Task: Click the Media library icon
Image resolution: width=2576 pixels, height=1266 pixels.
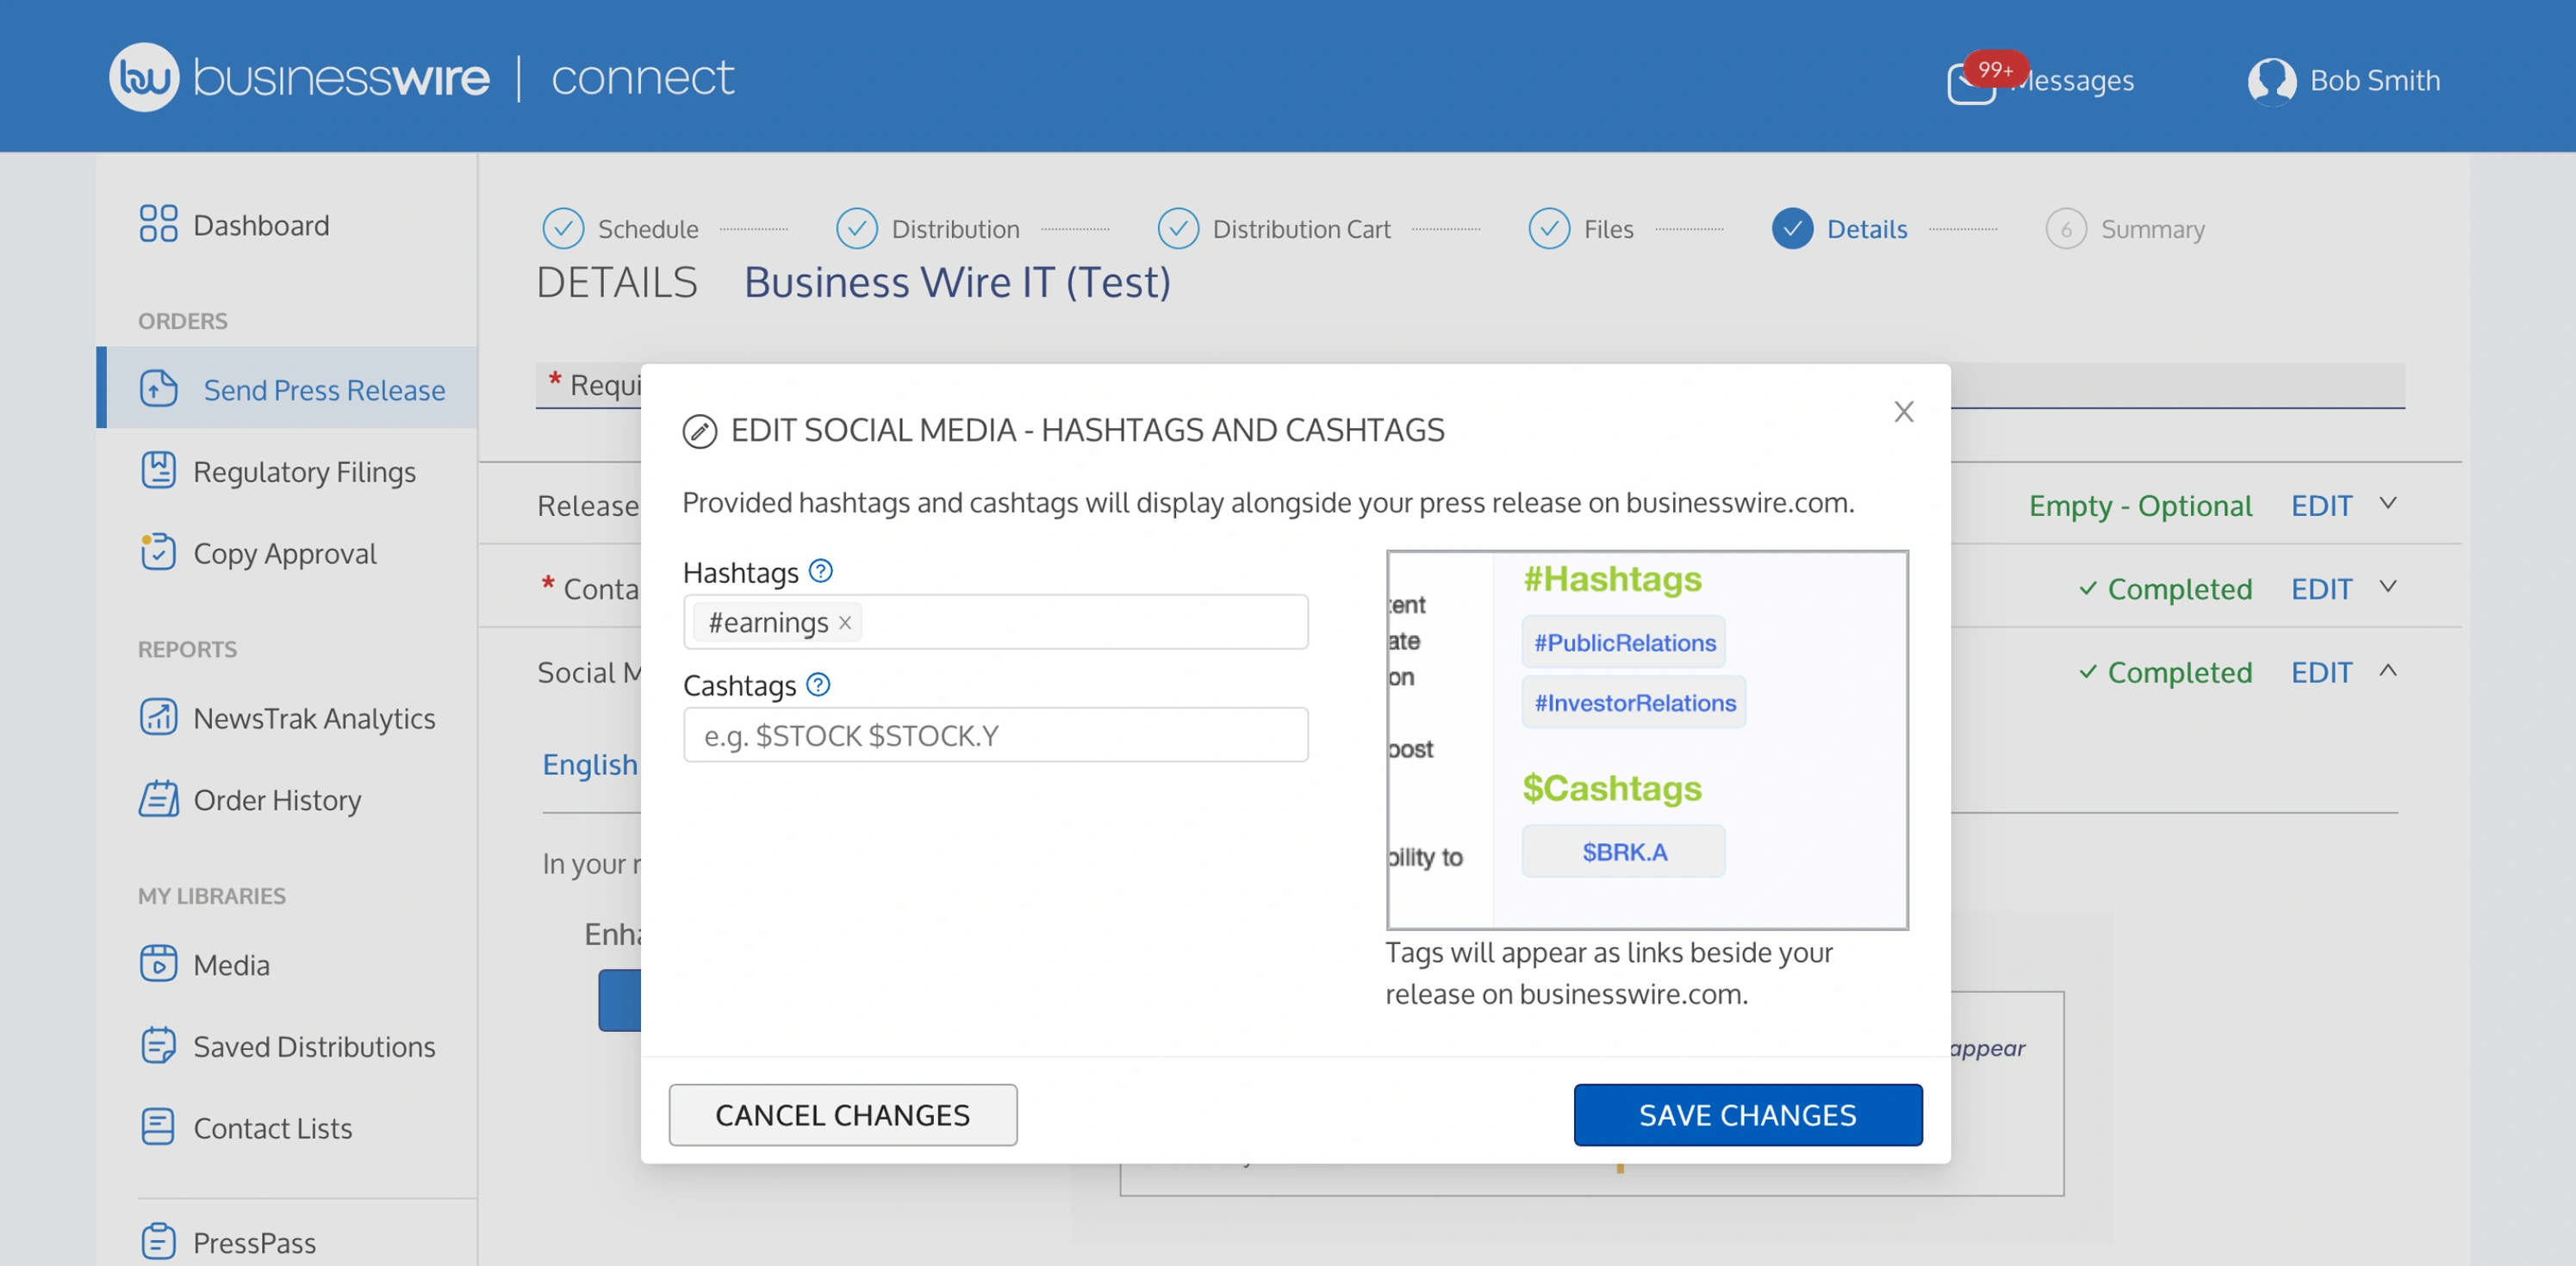Action: click(158, 964)
